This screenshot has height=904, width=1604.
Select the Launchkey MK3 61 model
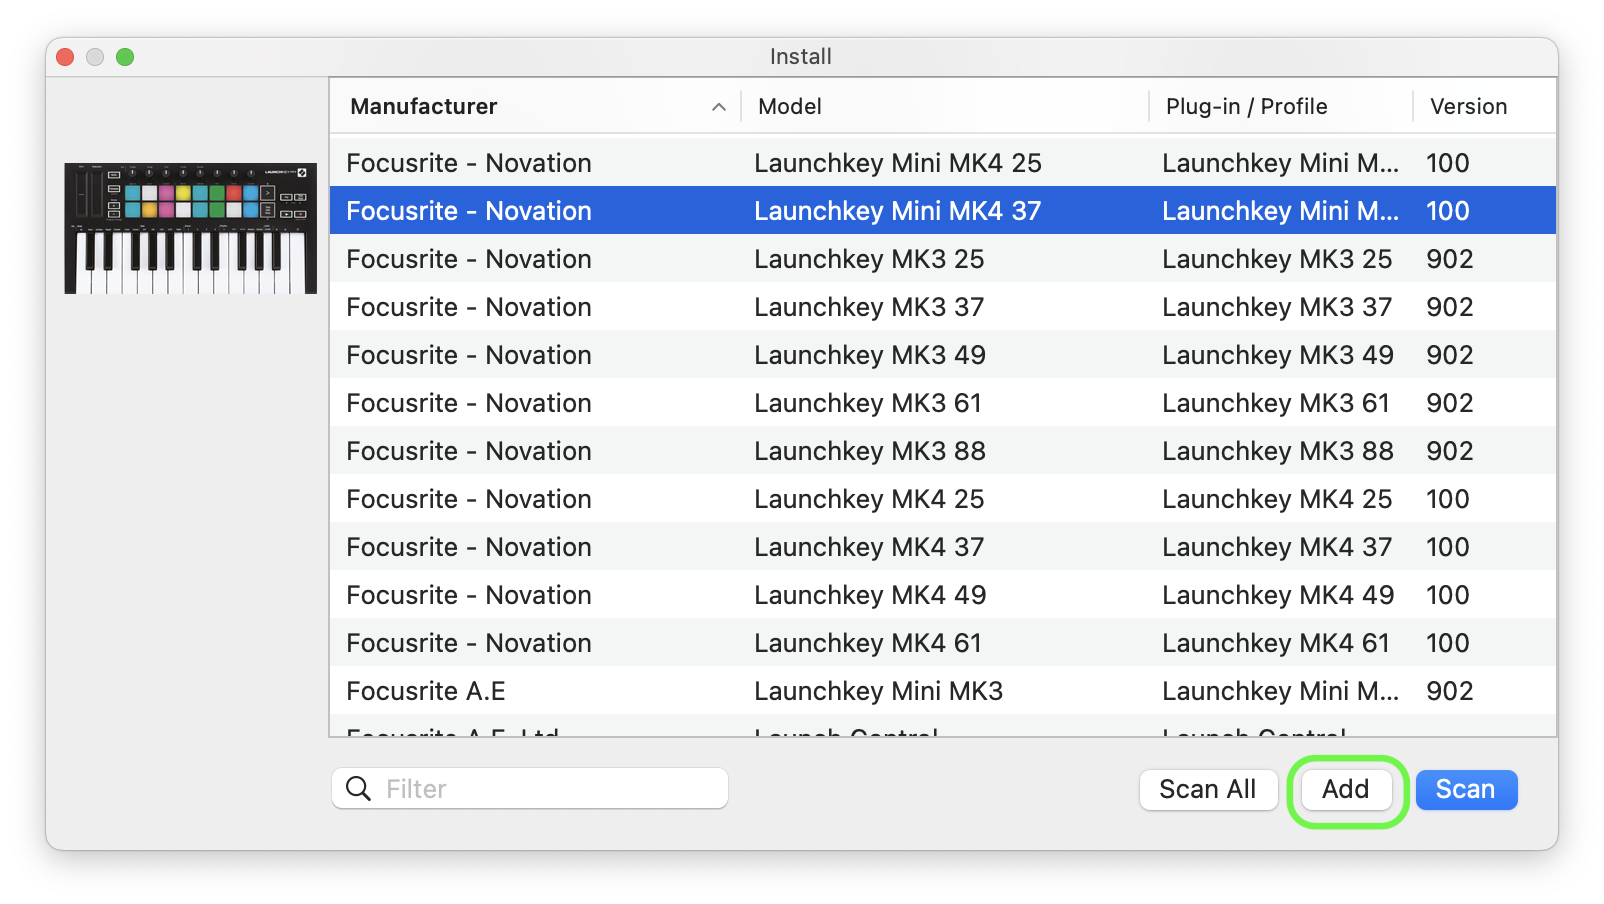click(868, 403)
